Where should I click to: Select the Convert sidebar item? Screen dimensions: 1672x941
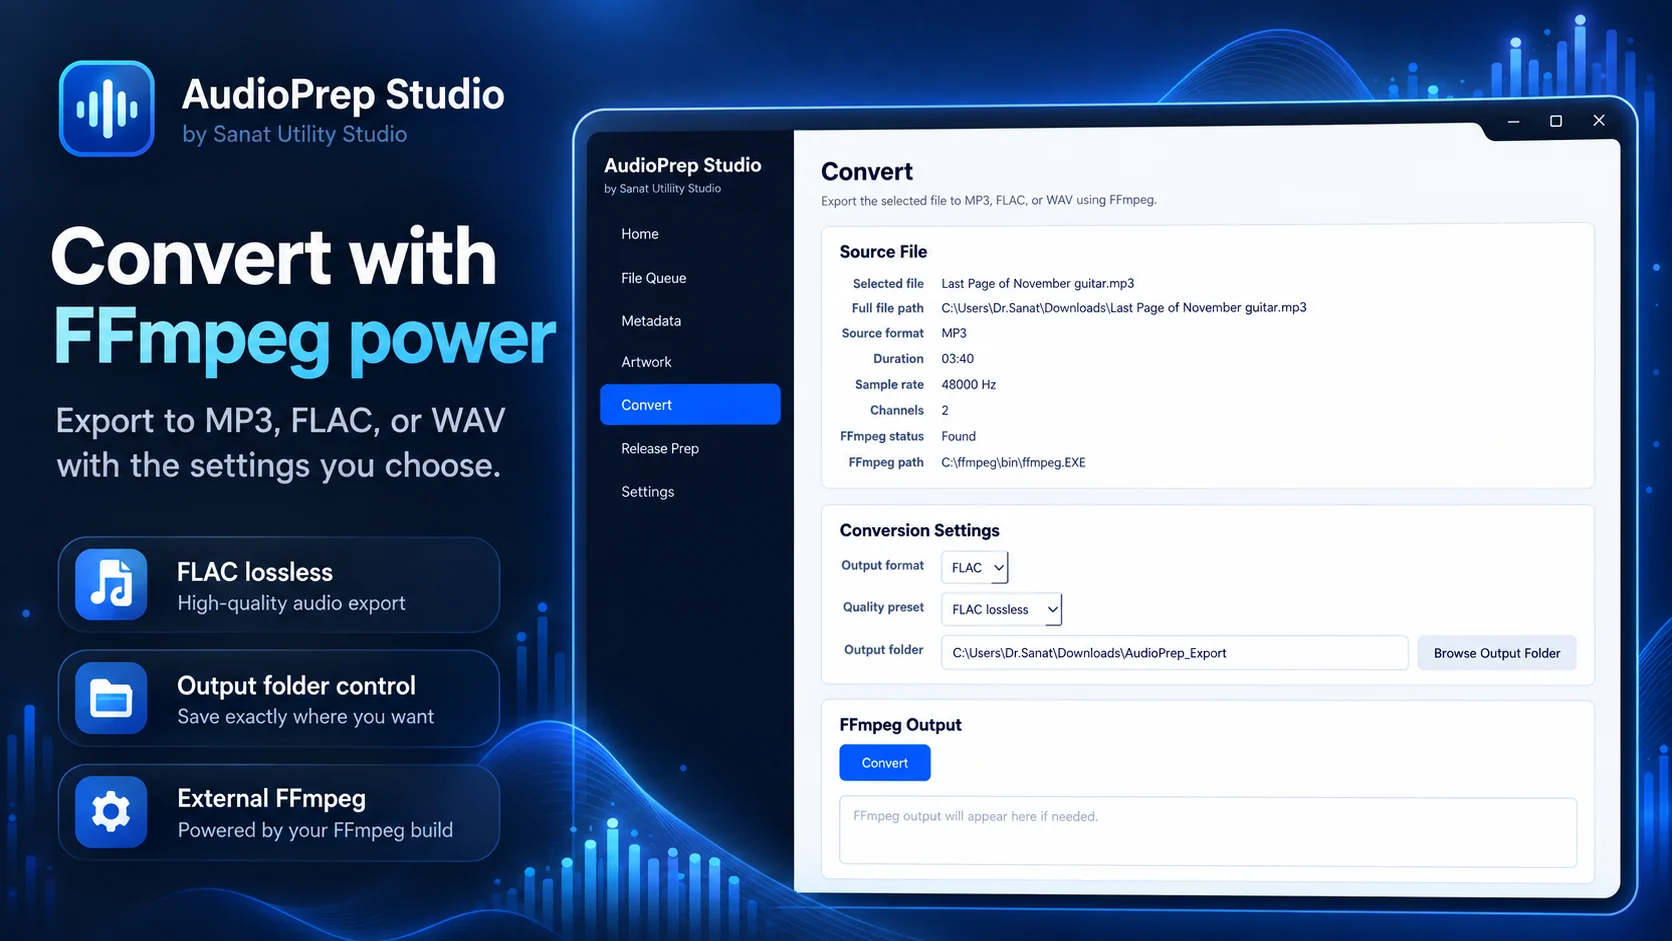coord(690,404)
